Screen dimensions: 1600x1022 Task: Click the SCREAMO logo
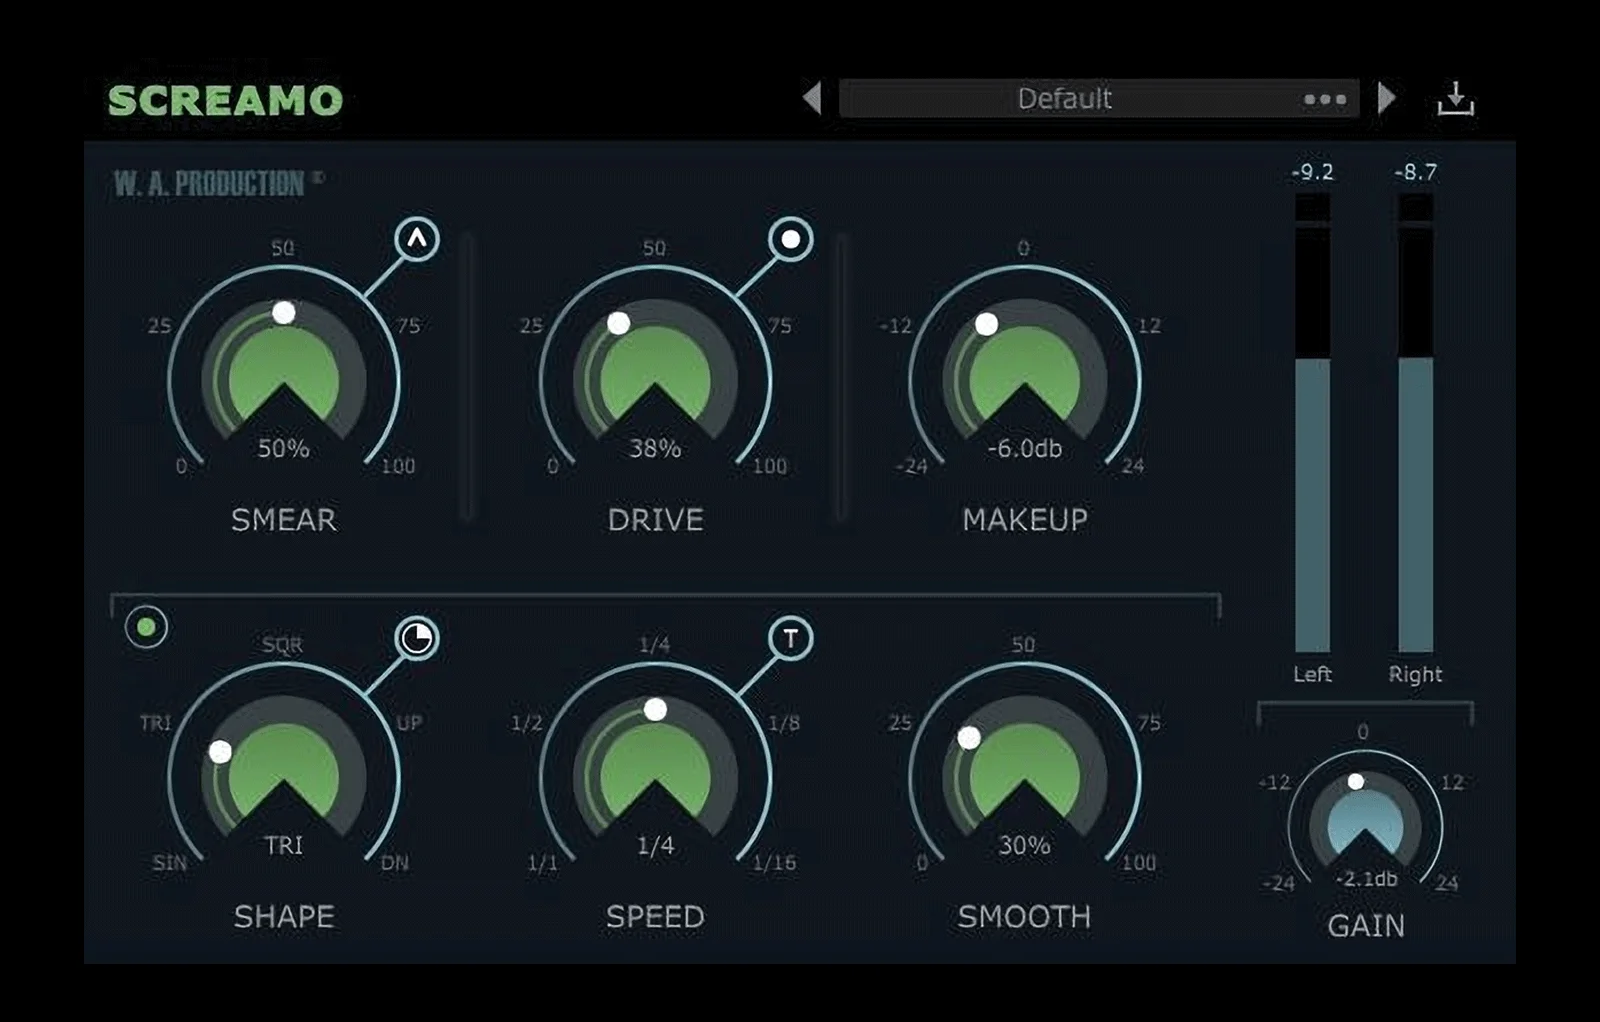pos(226,100)
